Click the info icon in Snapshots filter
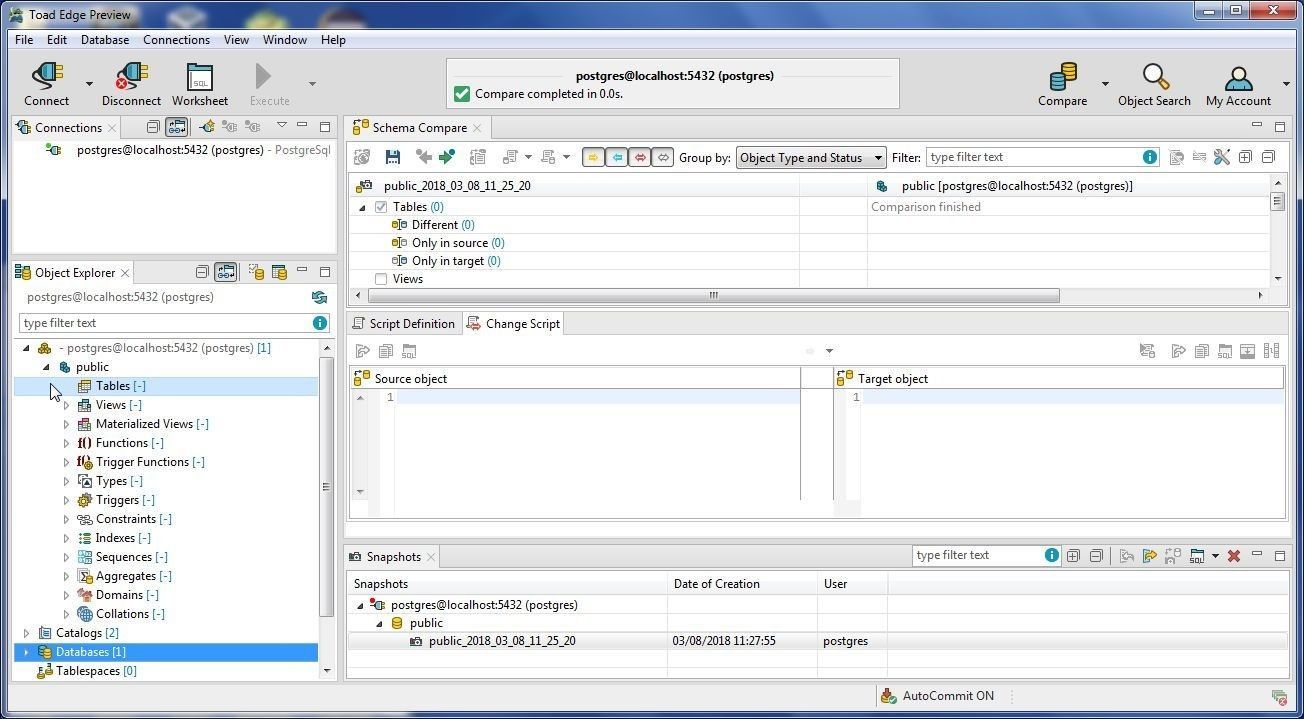The height and width of the screenshot is (719, 1304). [1052, 555]
